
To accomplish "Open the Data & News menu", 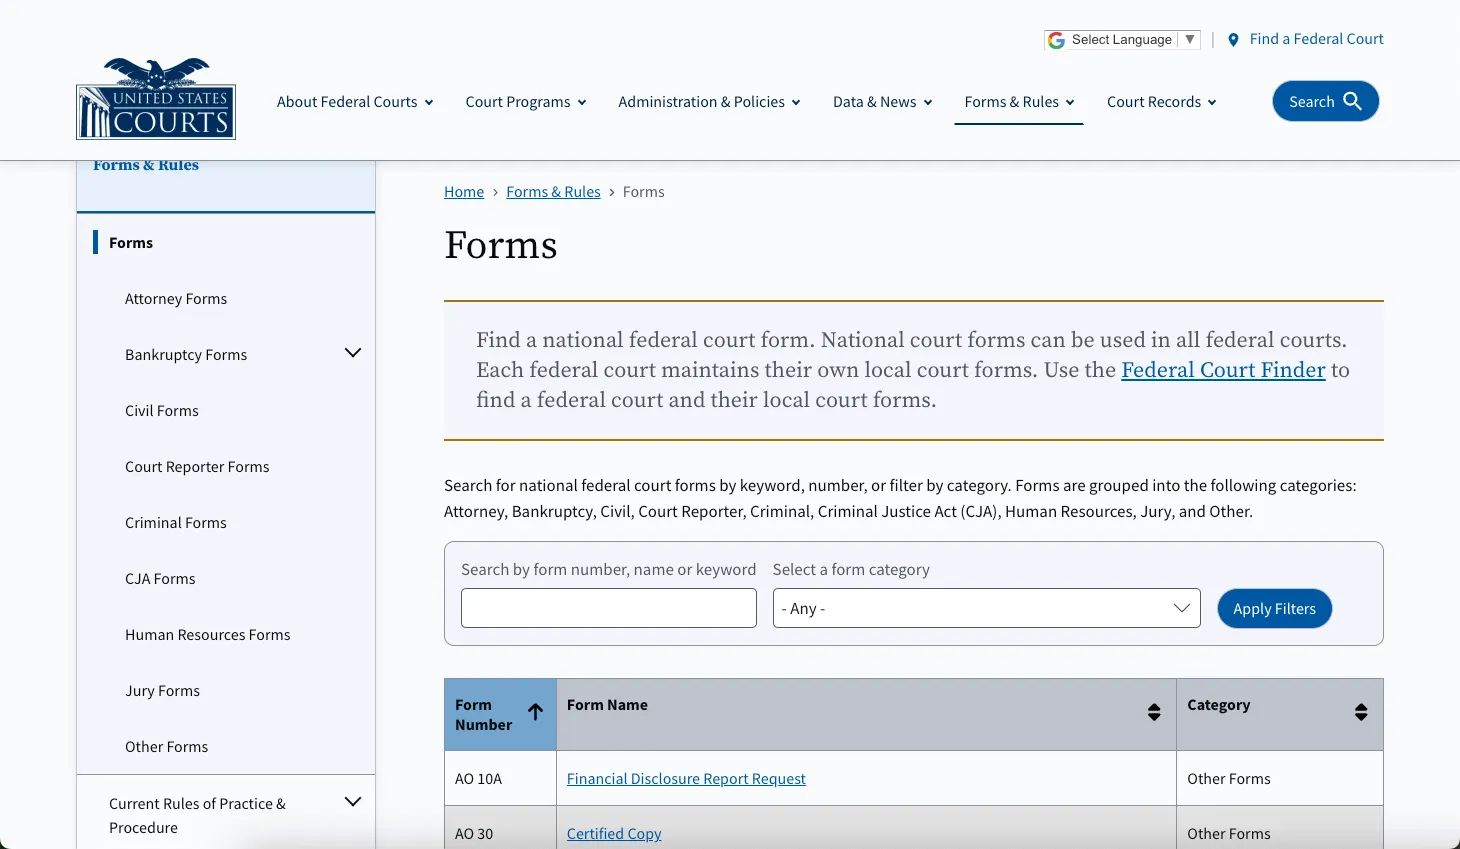I will 875,101.
